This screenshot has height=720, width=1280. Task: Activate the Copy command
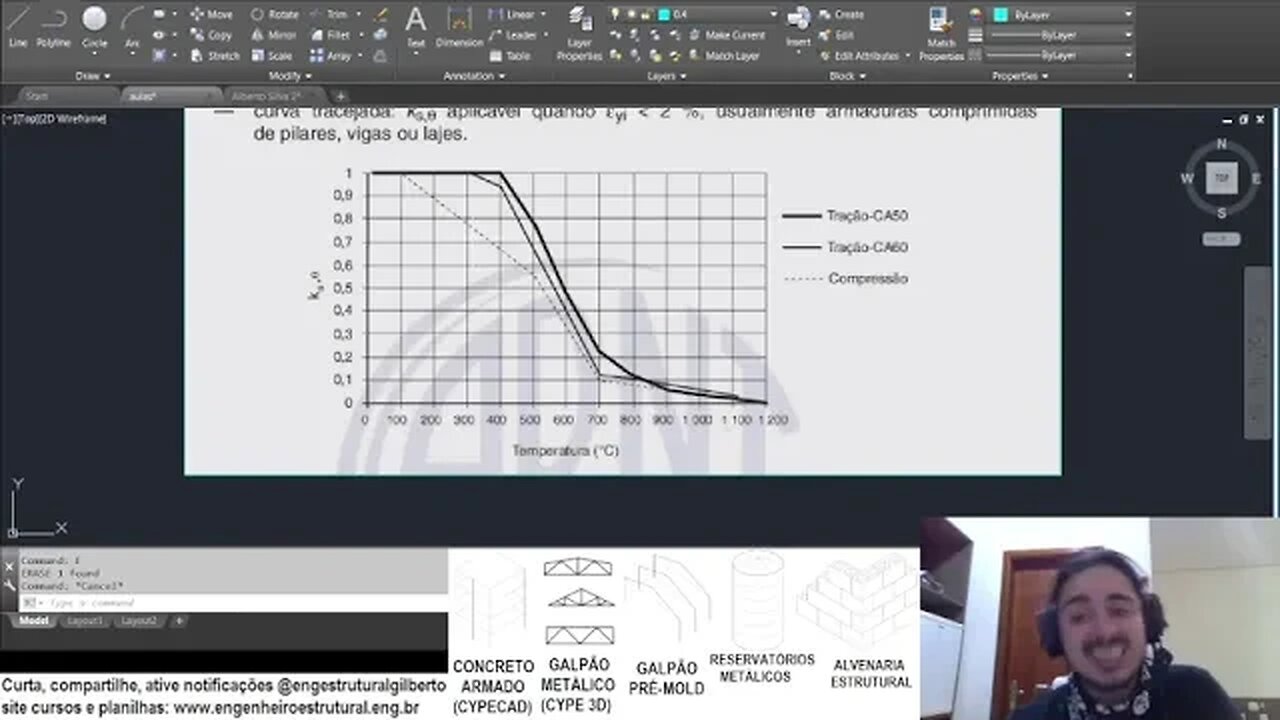click(x=211, y=35)
